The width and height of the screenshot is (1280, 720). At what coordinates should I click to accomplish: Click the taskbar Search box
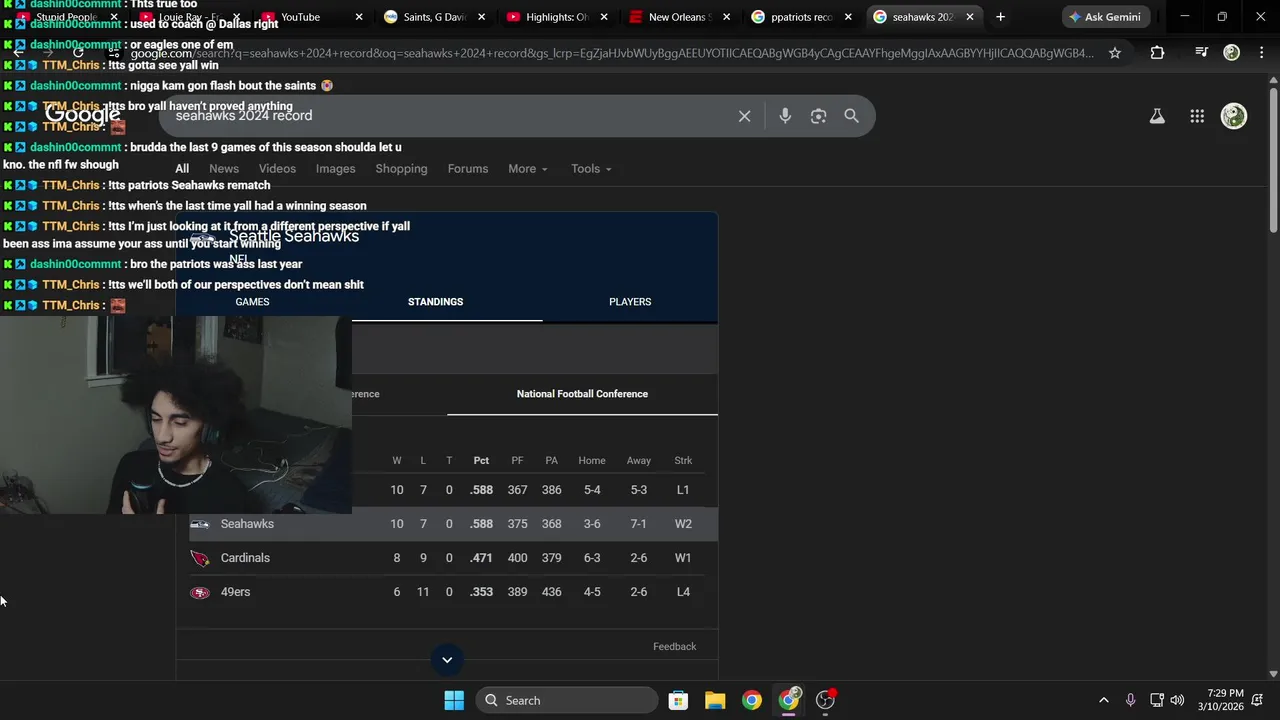click(567, 700)
